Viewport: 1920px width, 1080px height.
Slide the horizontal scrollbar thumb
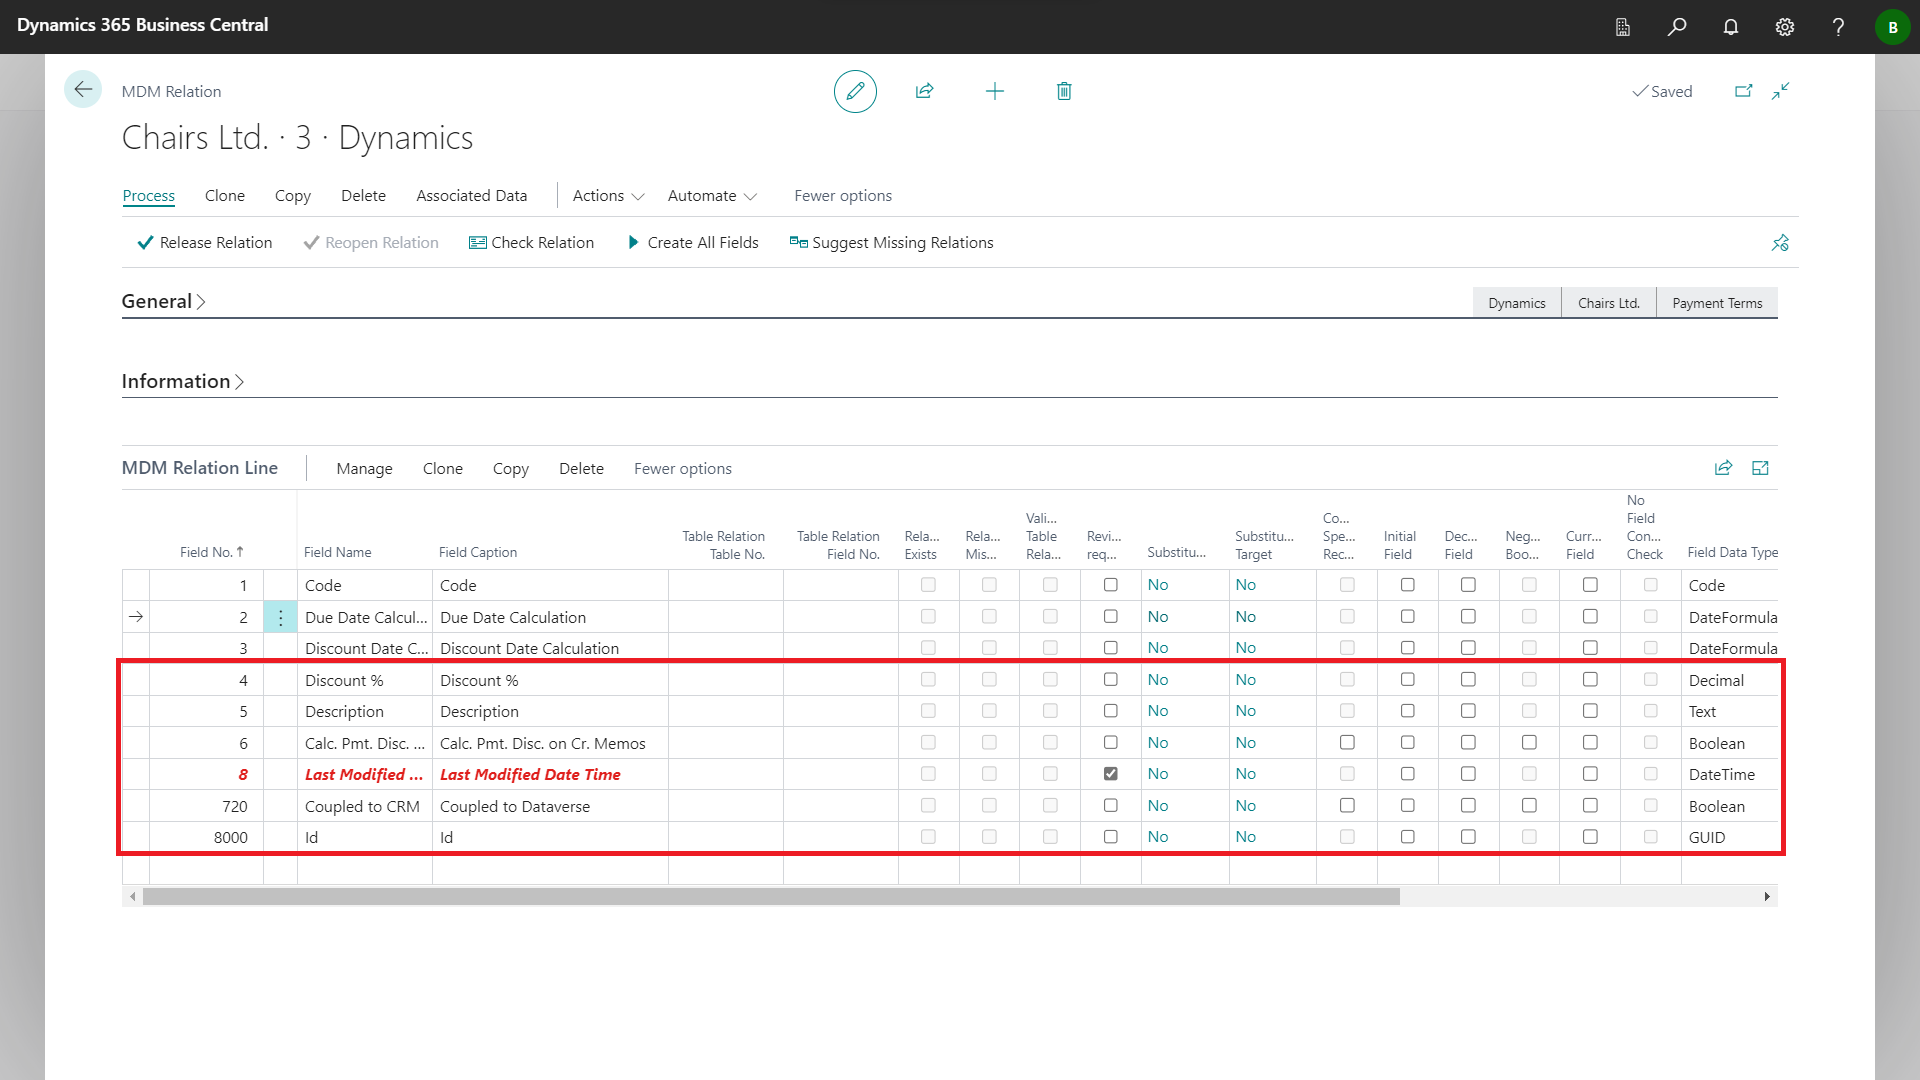[771, 897]
